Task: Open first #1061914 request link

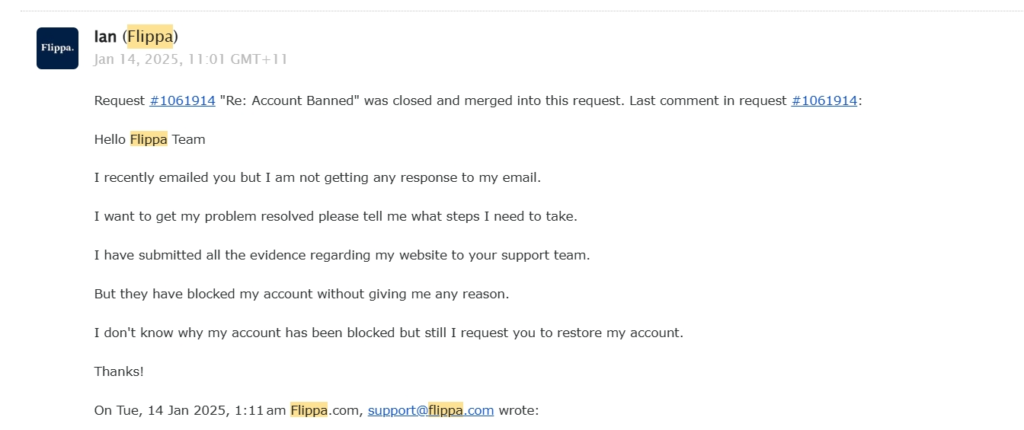Action: point(182,102)
